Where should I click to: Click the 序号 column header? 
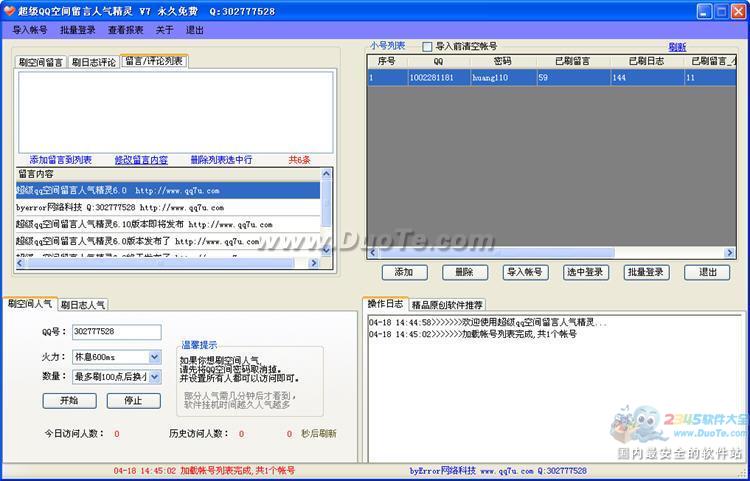pos(386,61)
